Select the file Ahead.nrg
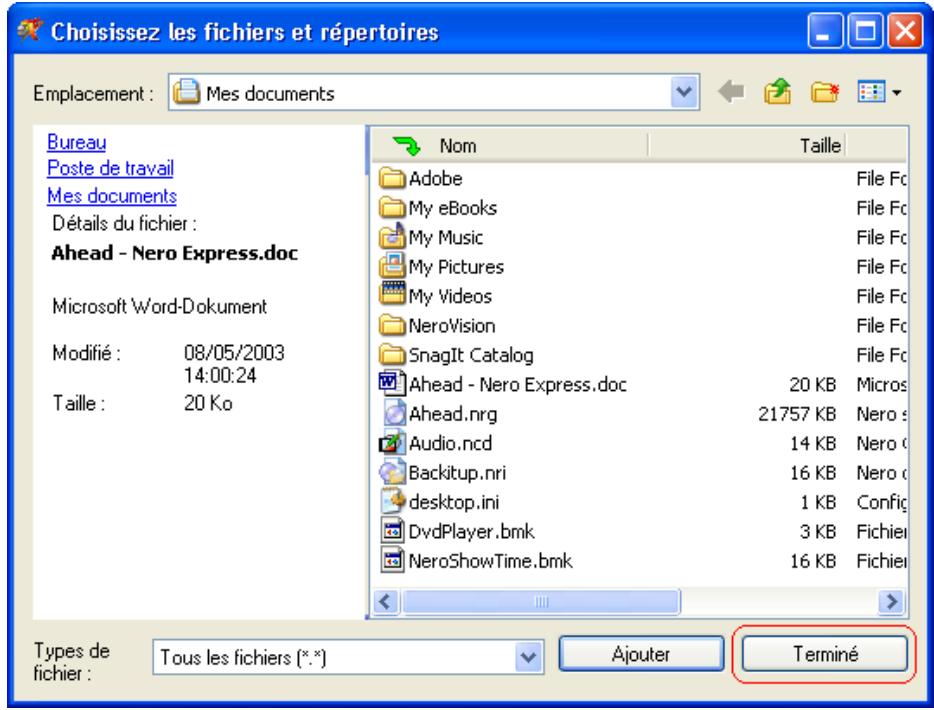This screenshot has height=710, width=934. 453,413
